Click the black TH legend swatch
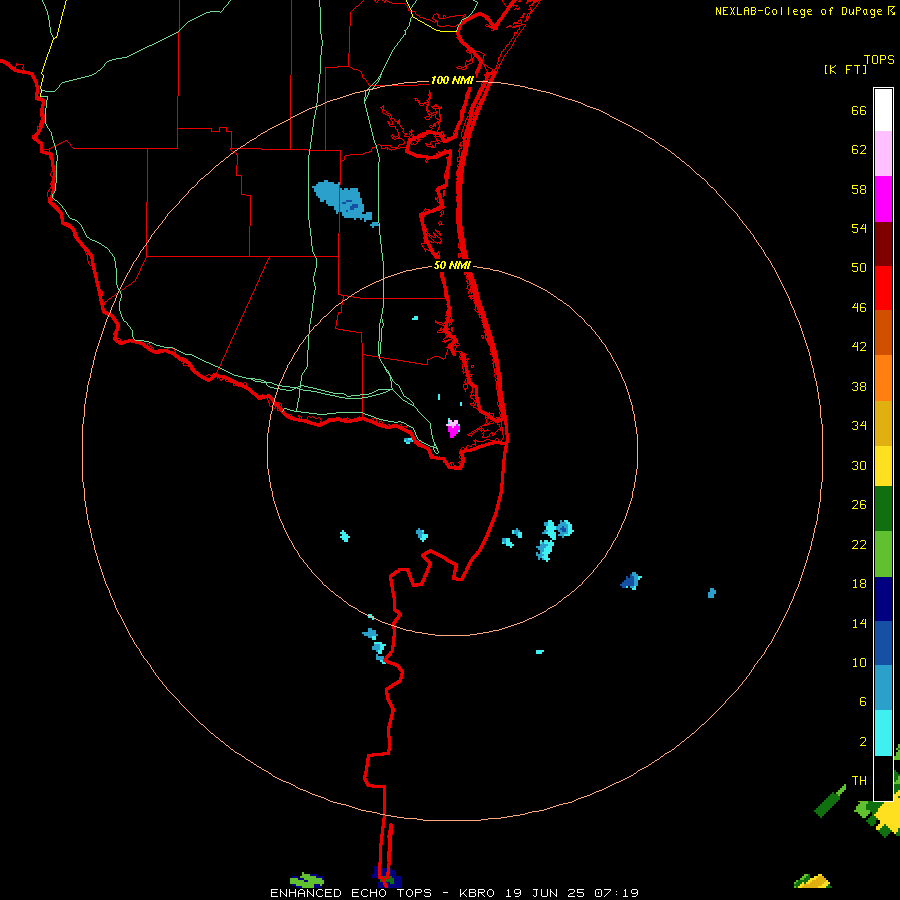900x900 pixels. pyautogui.click(x=883, y=778)
